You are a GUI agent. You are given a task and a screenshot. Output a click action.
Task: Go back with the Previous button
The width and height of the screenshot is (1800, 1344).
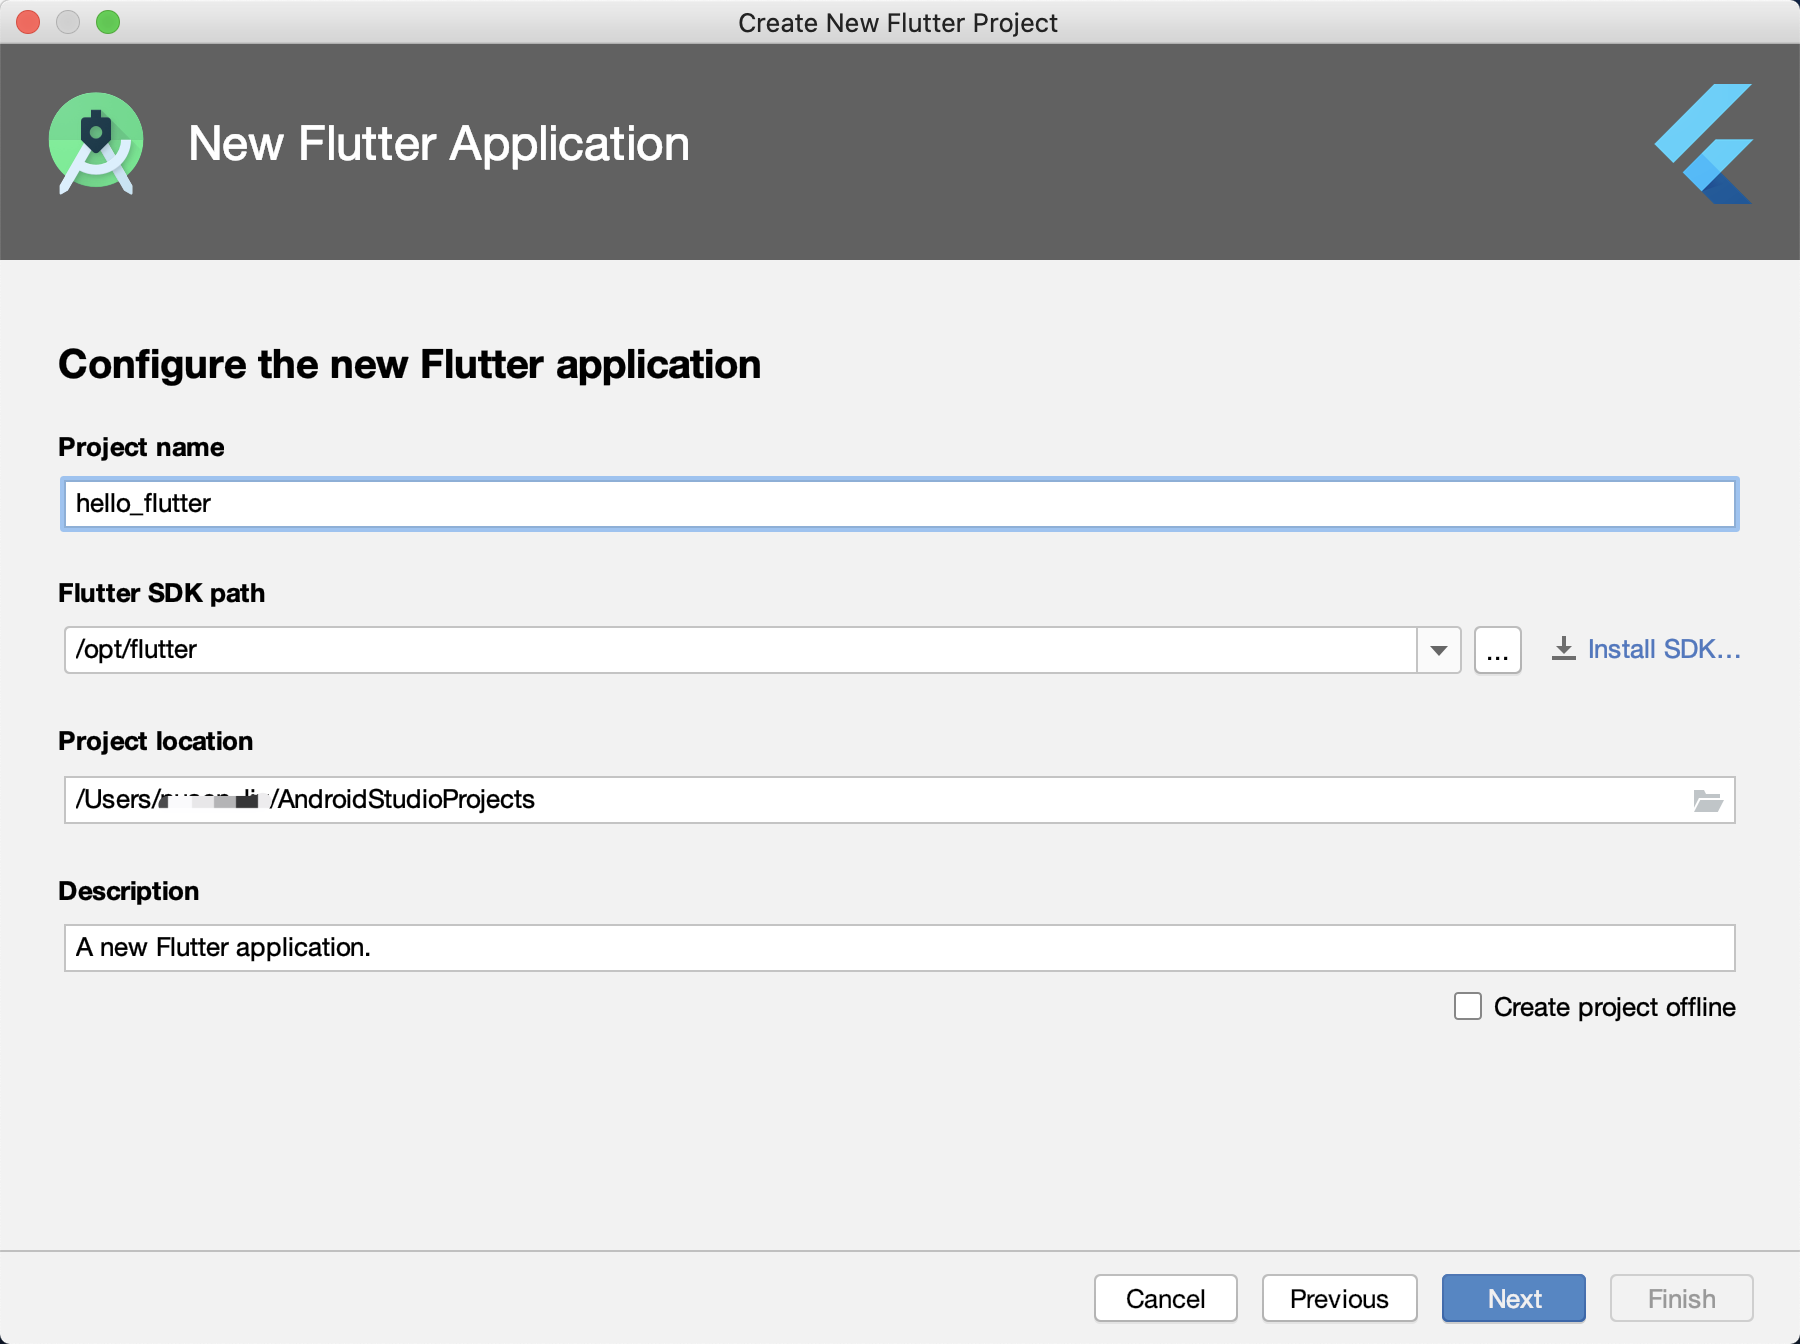1340,1298
